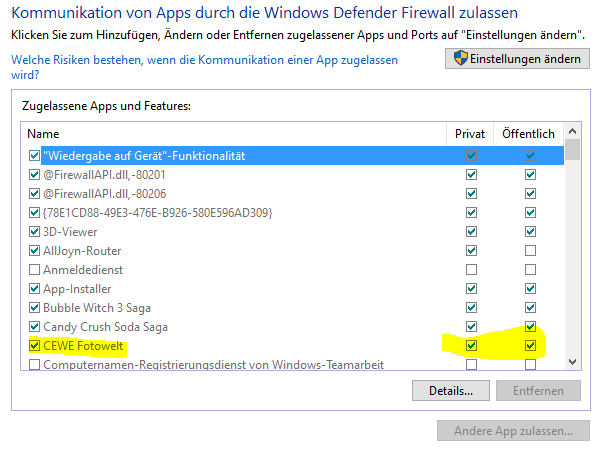Click the Entfernen button
The image size is (610, 468).
538,391
